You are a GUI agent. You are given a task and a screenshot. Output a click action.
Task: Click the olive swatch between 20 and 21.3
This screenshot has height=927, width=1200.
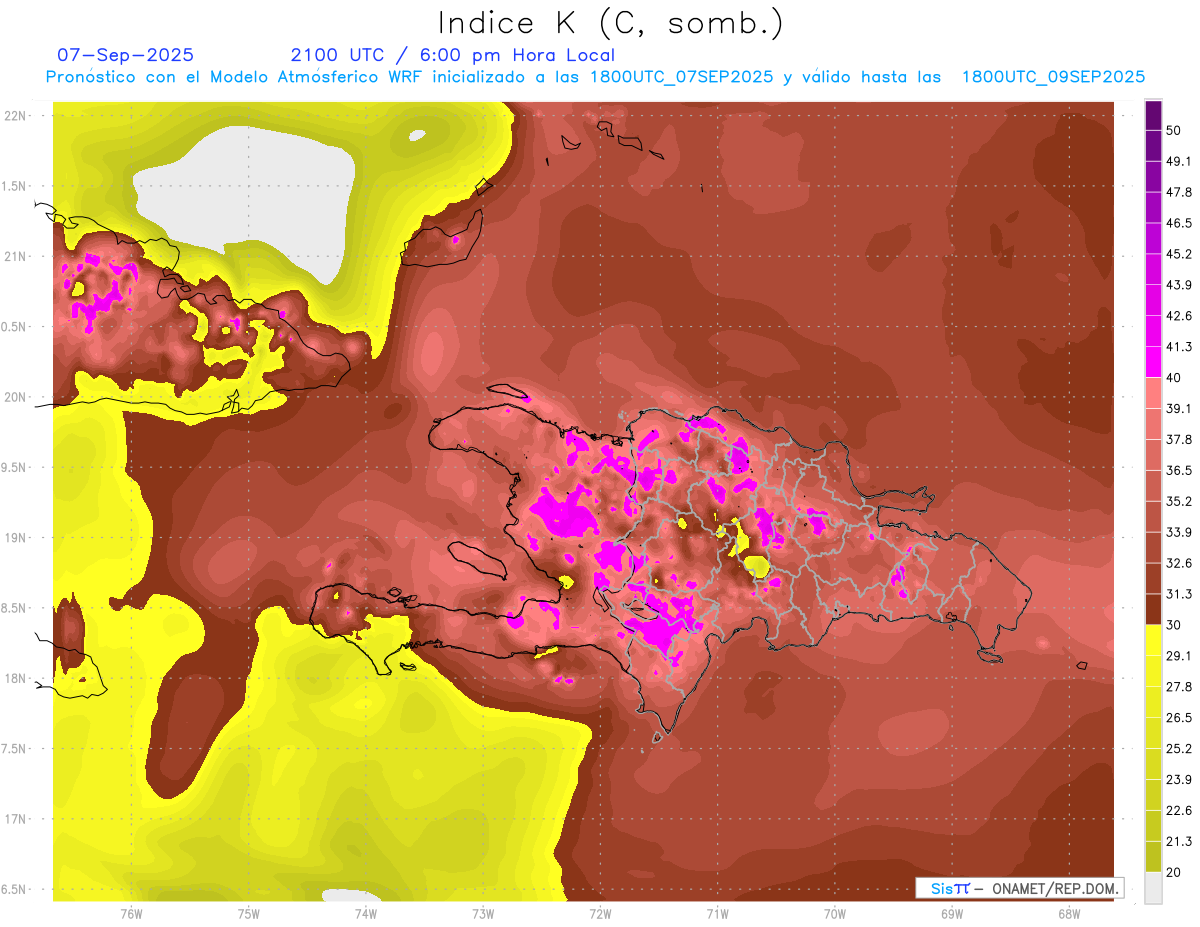[1153, 856]
